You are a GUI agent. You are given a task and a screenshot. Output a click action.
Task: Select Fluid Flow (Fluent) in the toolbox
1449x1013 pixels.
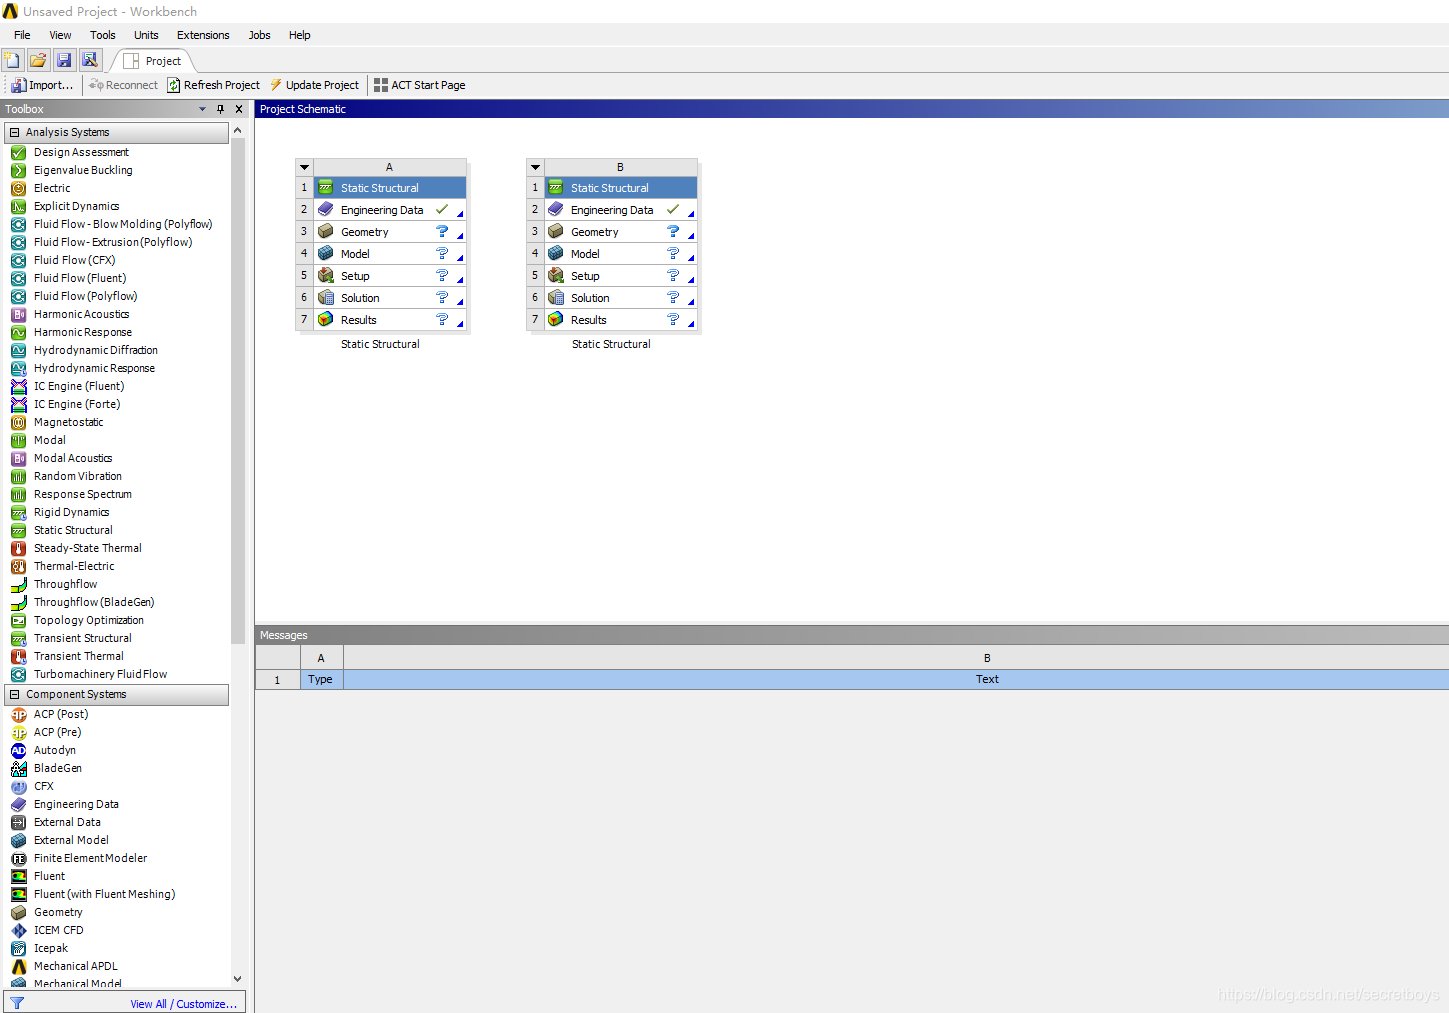(79, 278)
